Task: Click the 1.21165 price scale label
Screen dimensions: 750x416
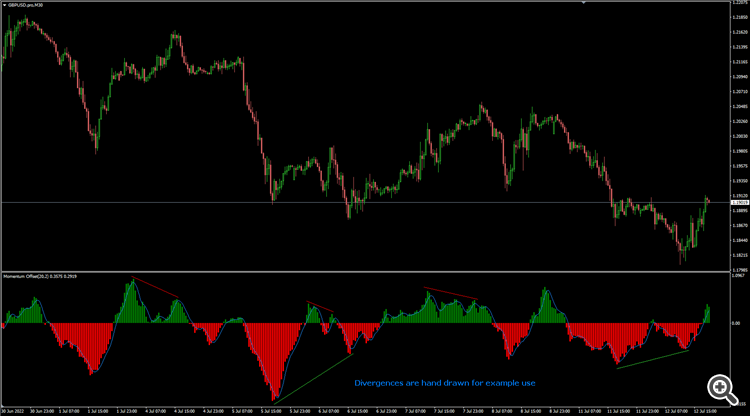Action: tap(739, 62)
